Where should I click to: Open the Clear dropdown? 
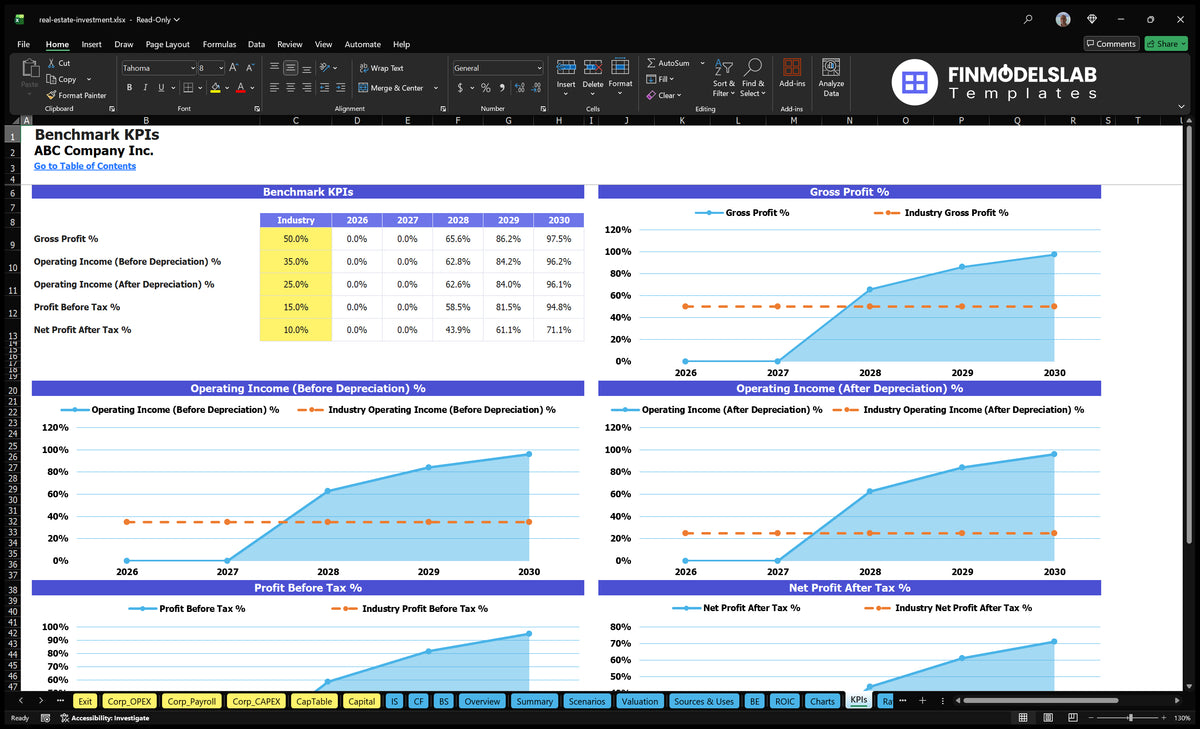[x=664, y=96]
